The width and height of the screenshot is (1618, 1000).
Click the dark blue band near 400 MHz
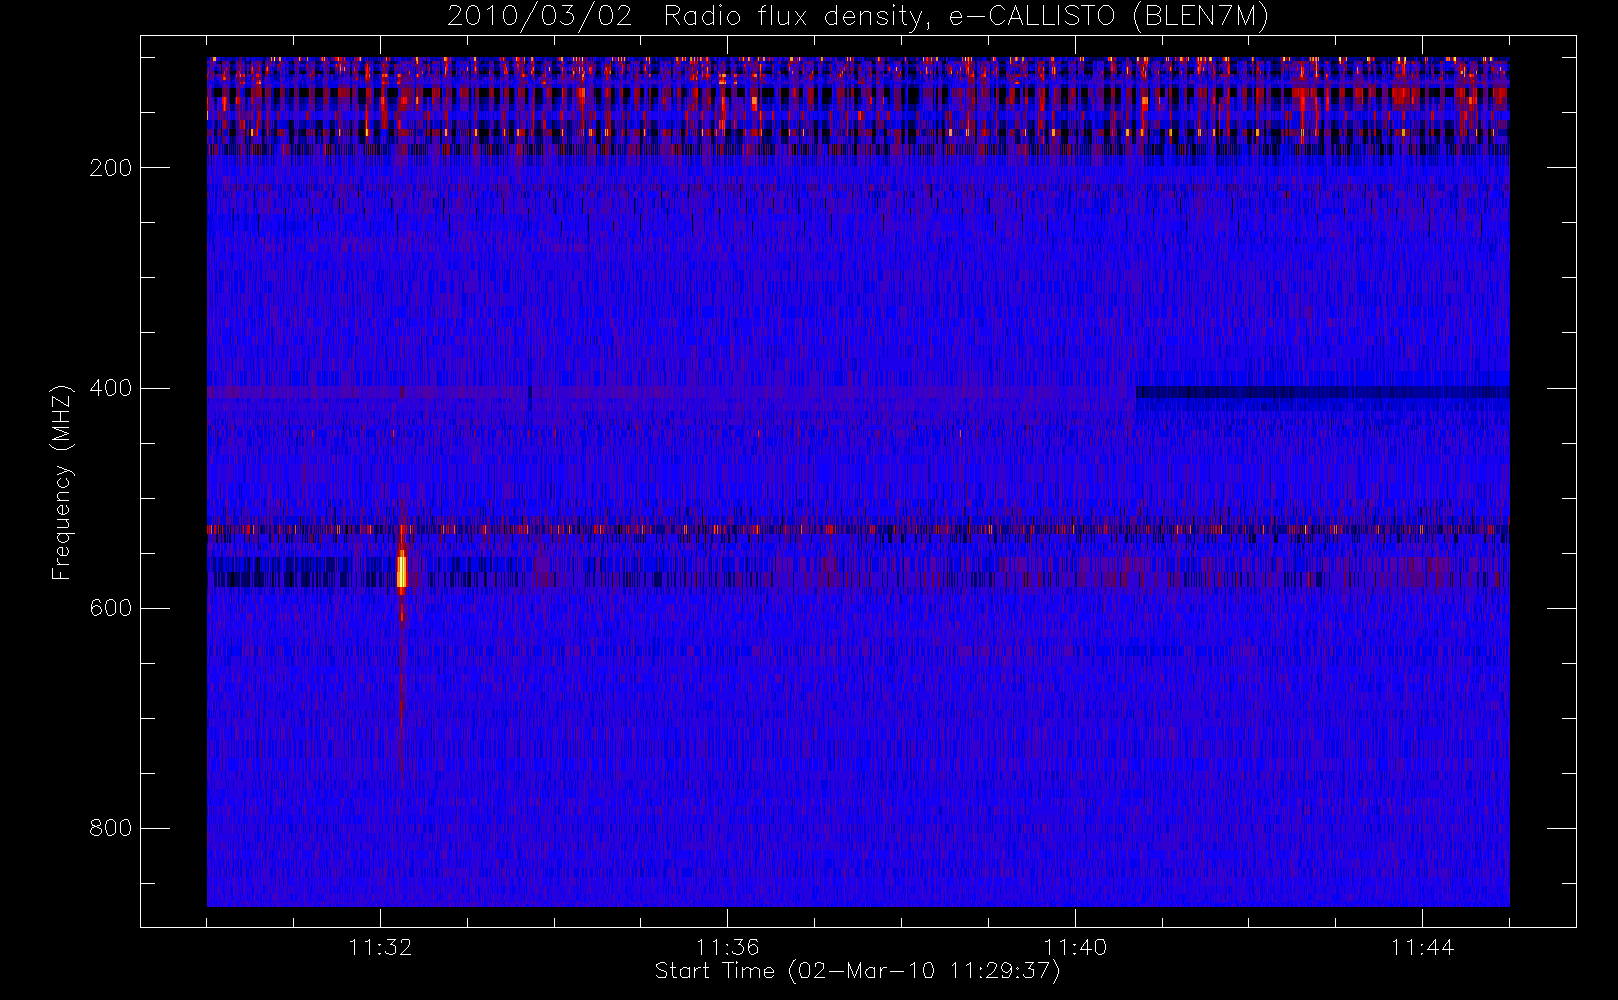click(x=1322, y=393)
